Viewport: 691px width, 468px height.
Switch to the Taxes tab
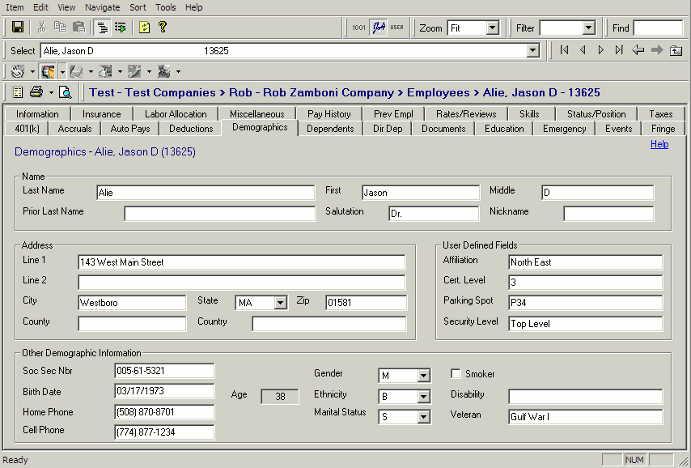point(661,114)
